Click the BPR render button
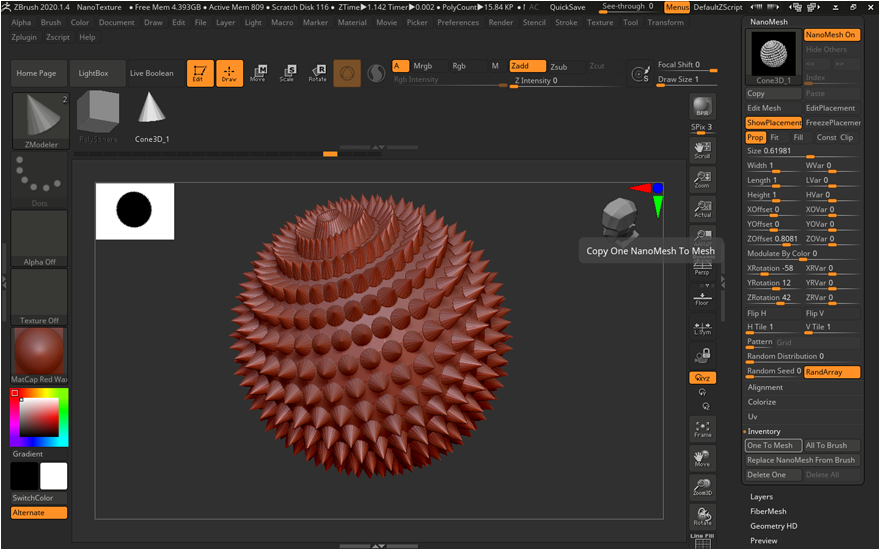Image resolution: width=880 pixels, height=550 pixels. pyautogui.click(x=702, y=108)
